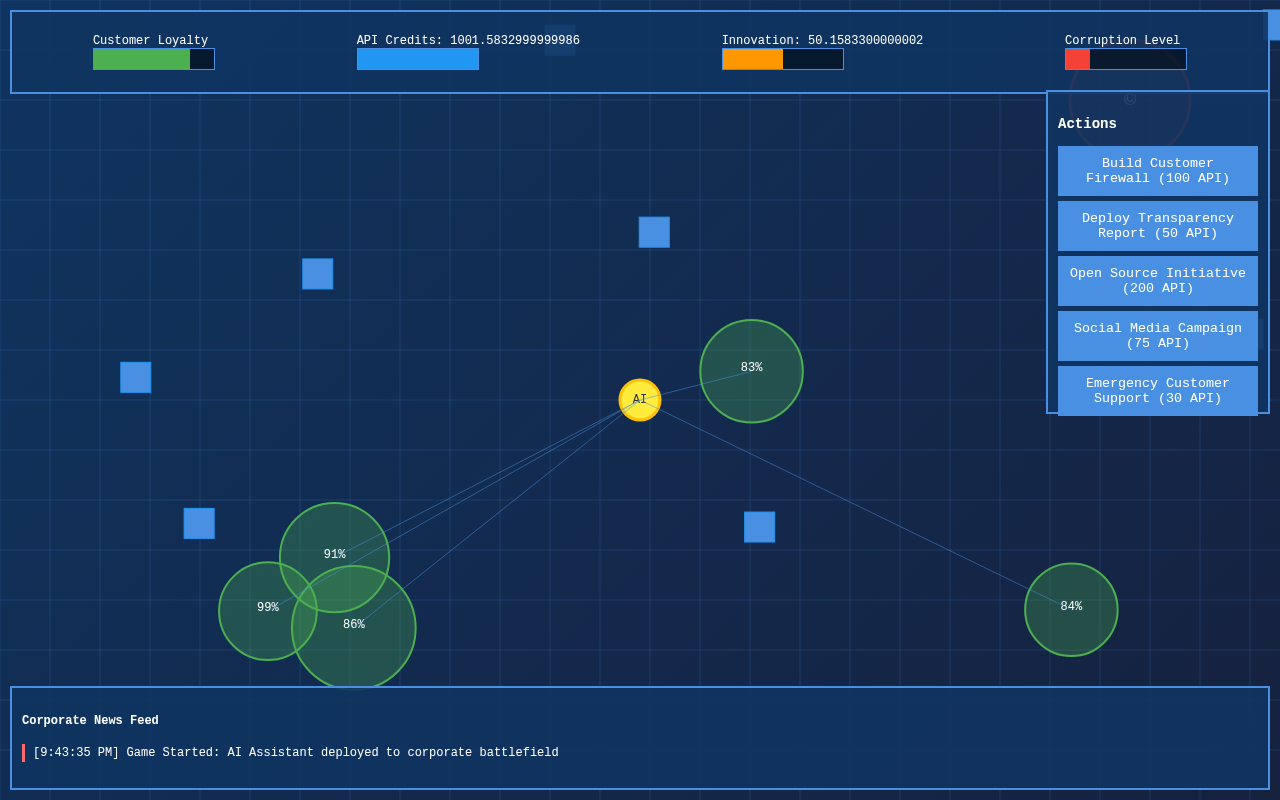
Task: Launch Open Source Initiative action
Action: pyautogui.click(x=1157, y=281)
